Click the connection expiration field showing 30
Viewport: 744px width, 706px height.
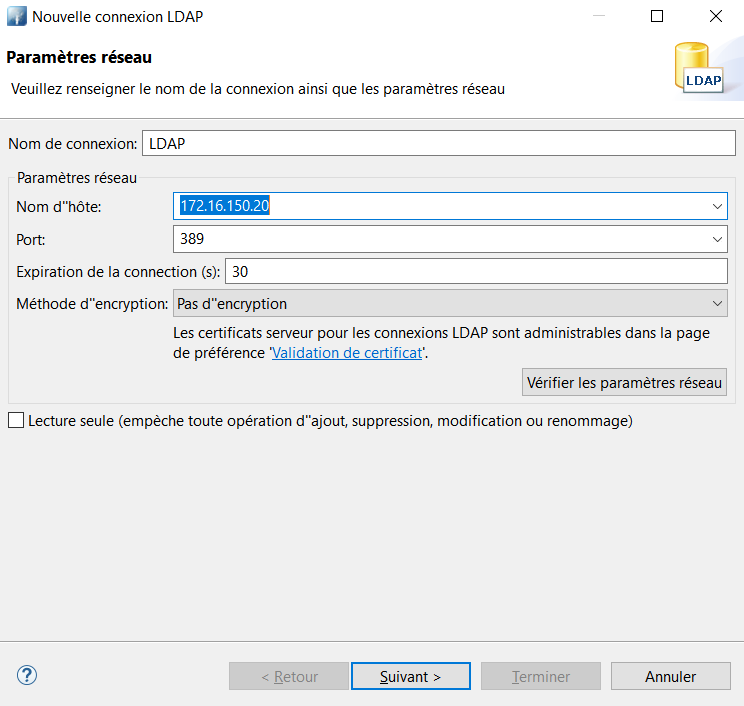click(x=476, y=271)
